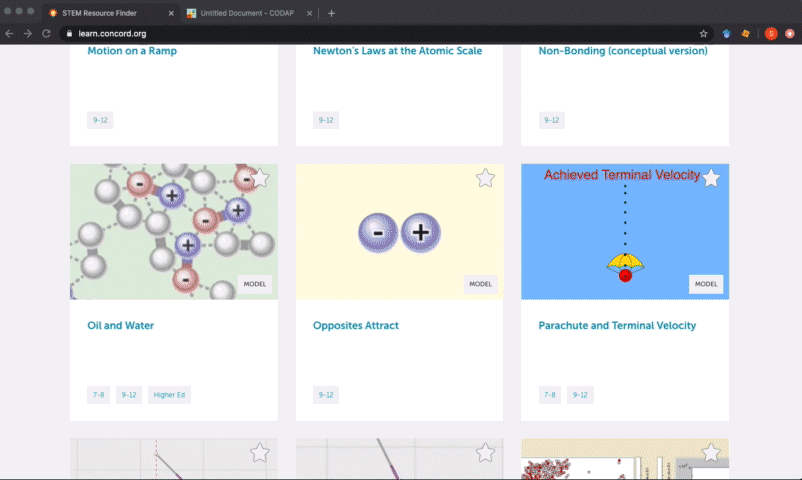Favorite the Opposites Attract card star
This screenshot has width=802, height=480.
point(485,178)
